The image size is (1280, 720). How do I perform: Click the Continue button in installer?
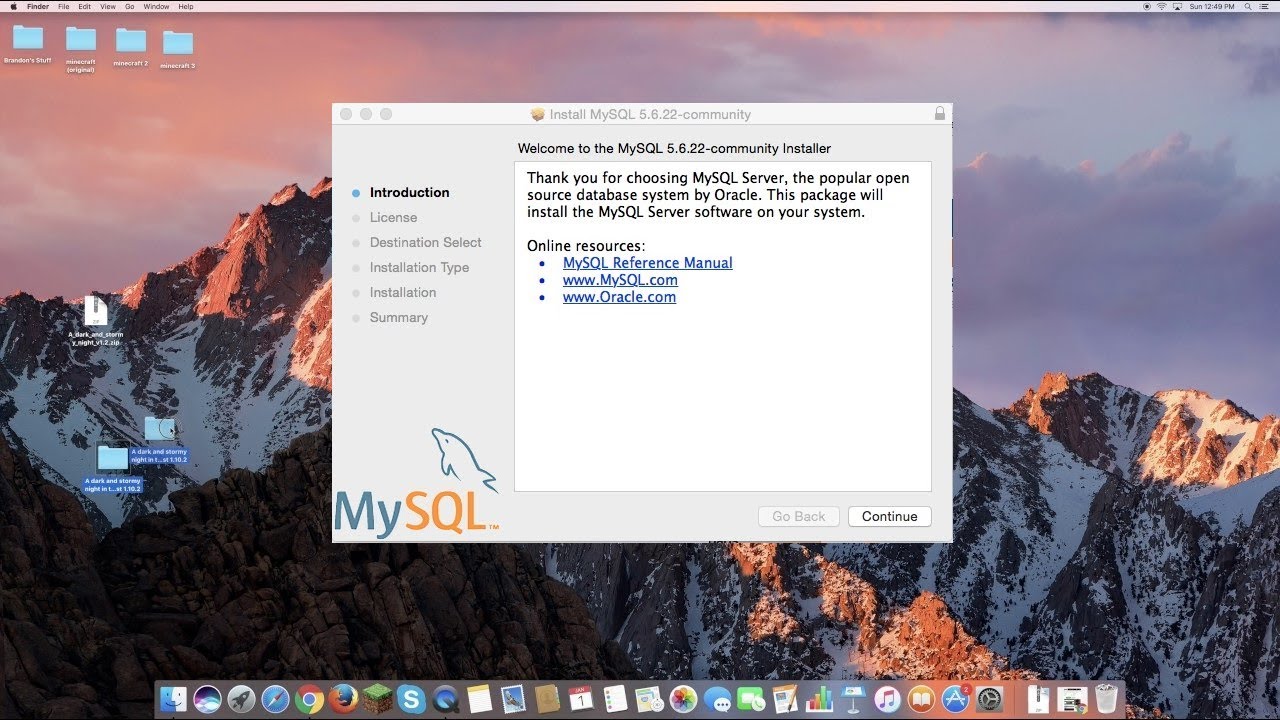pos(890,517)
